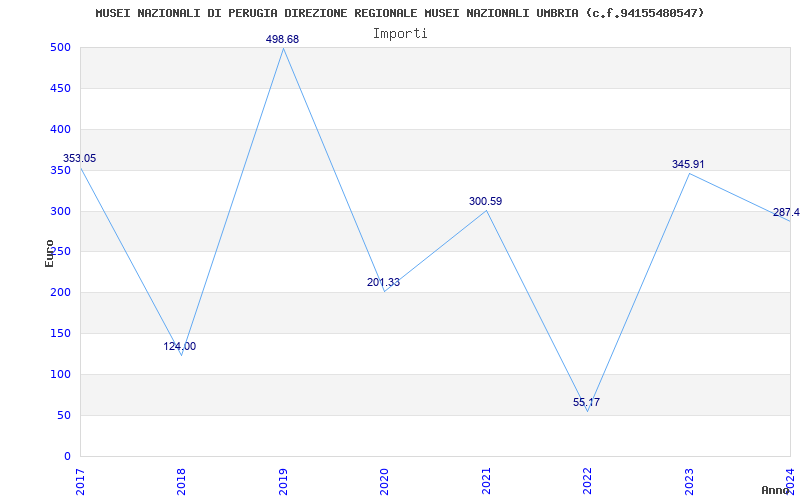Click the 300.59 data label
Screen dimensions: 800x500
point(485,202)
